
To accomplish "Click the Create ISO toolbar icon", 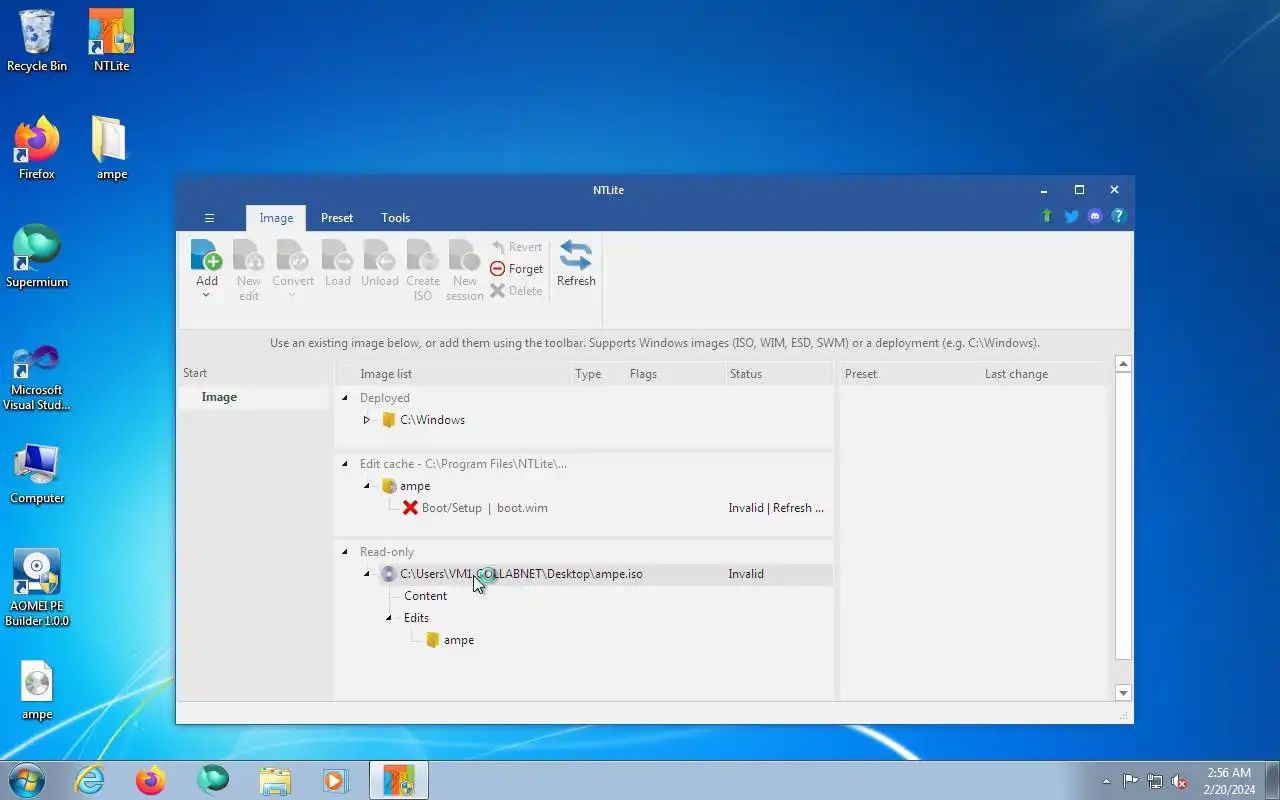I will [422, 255].
